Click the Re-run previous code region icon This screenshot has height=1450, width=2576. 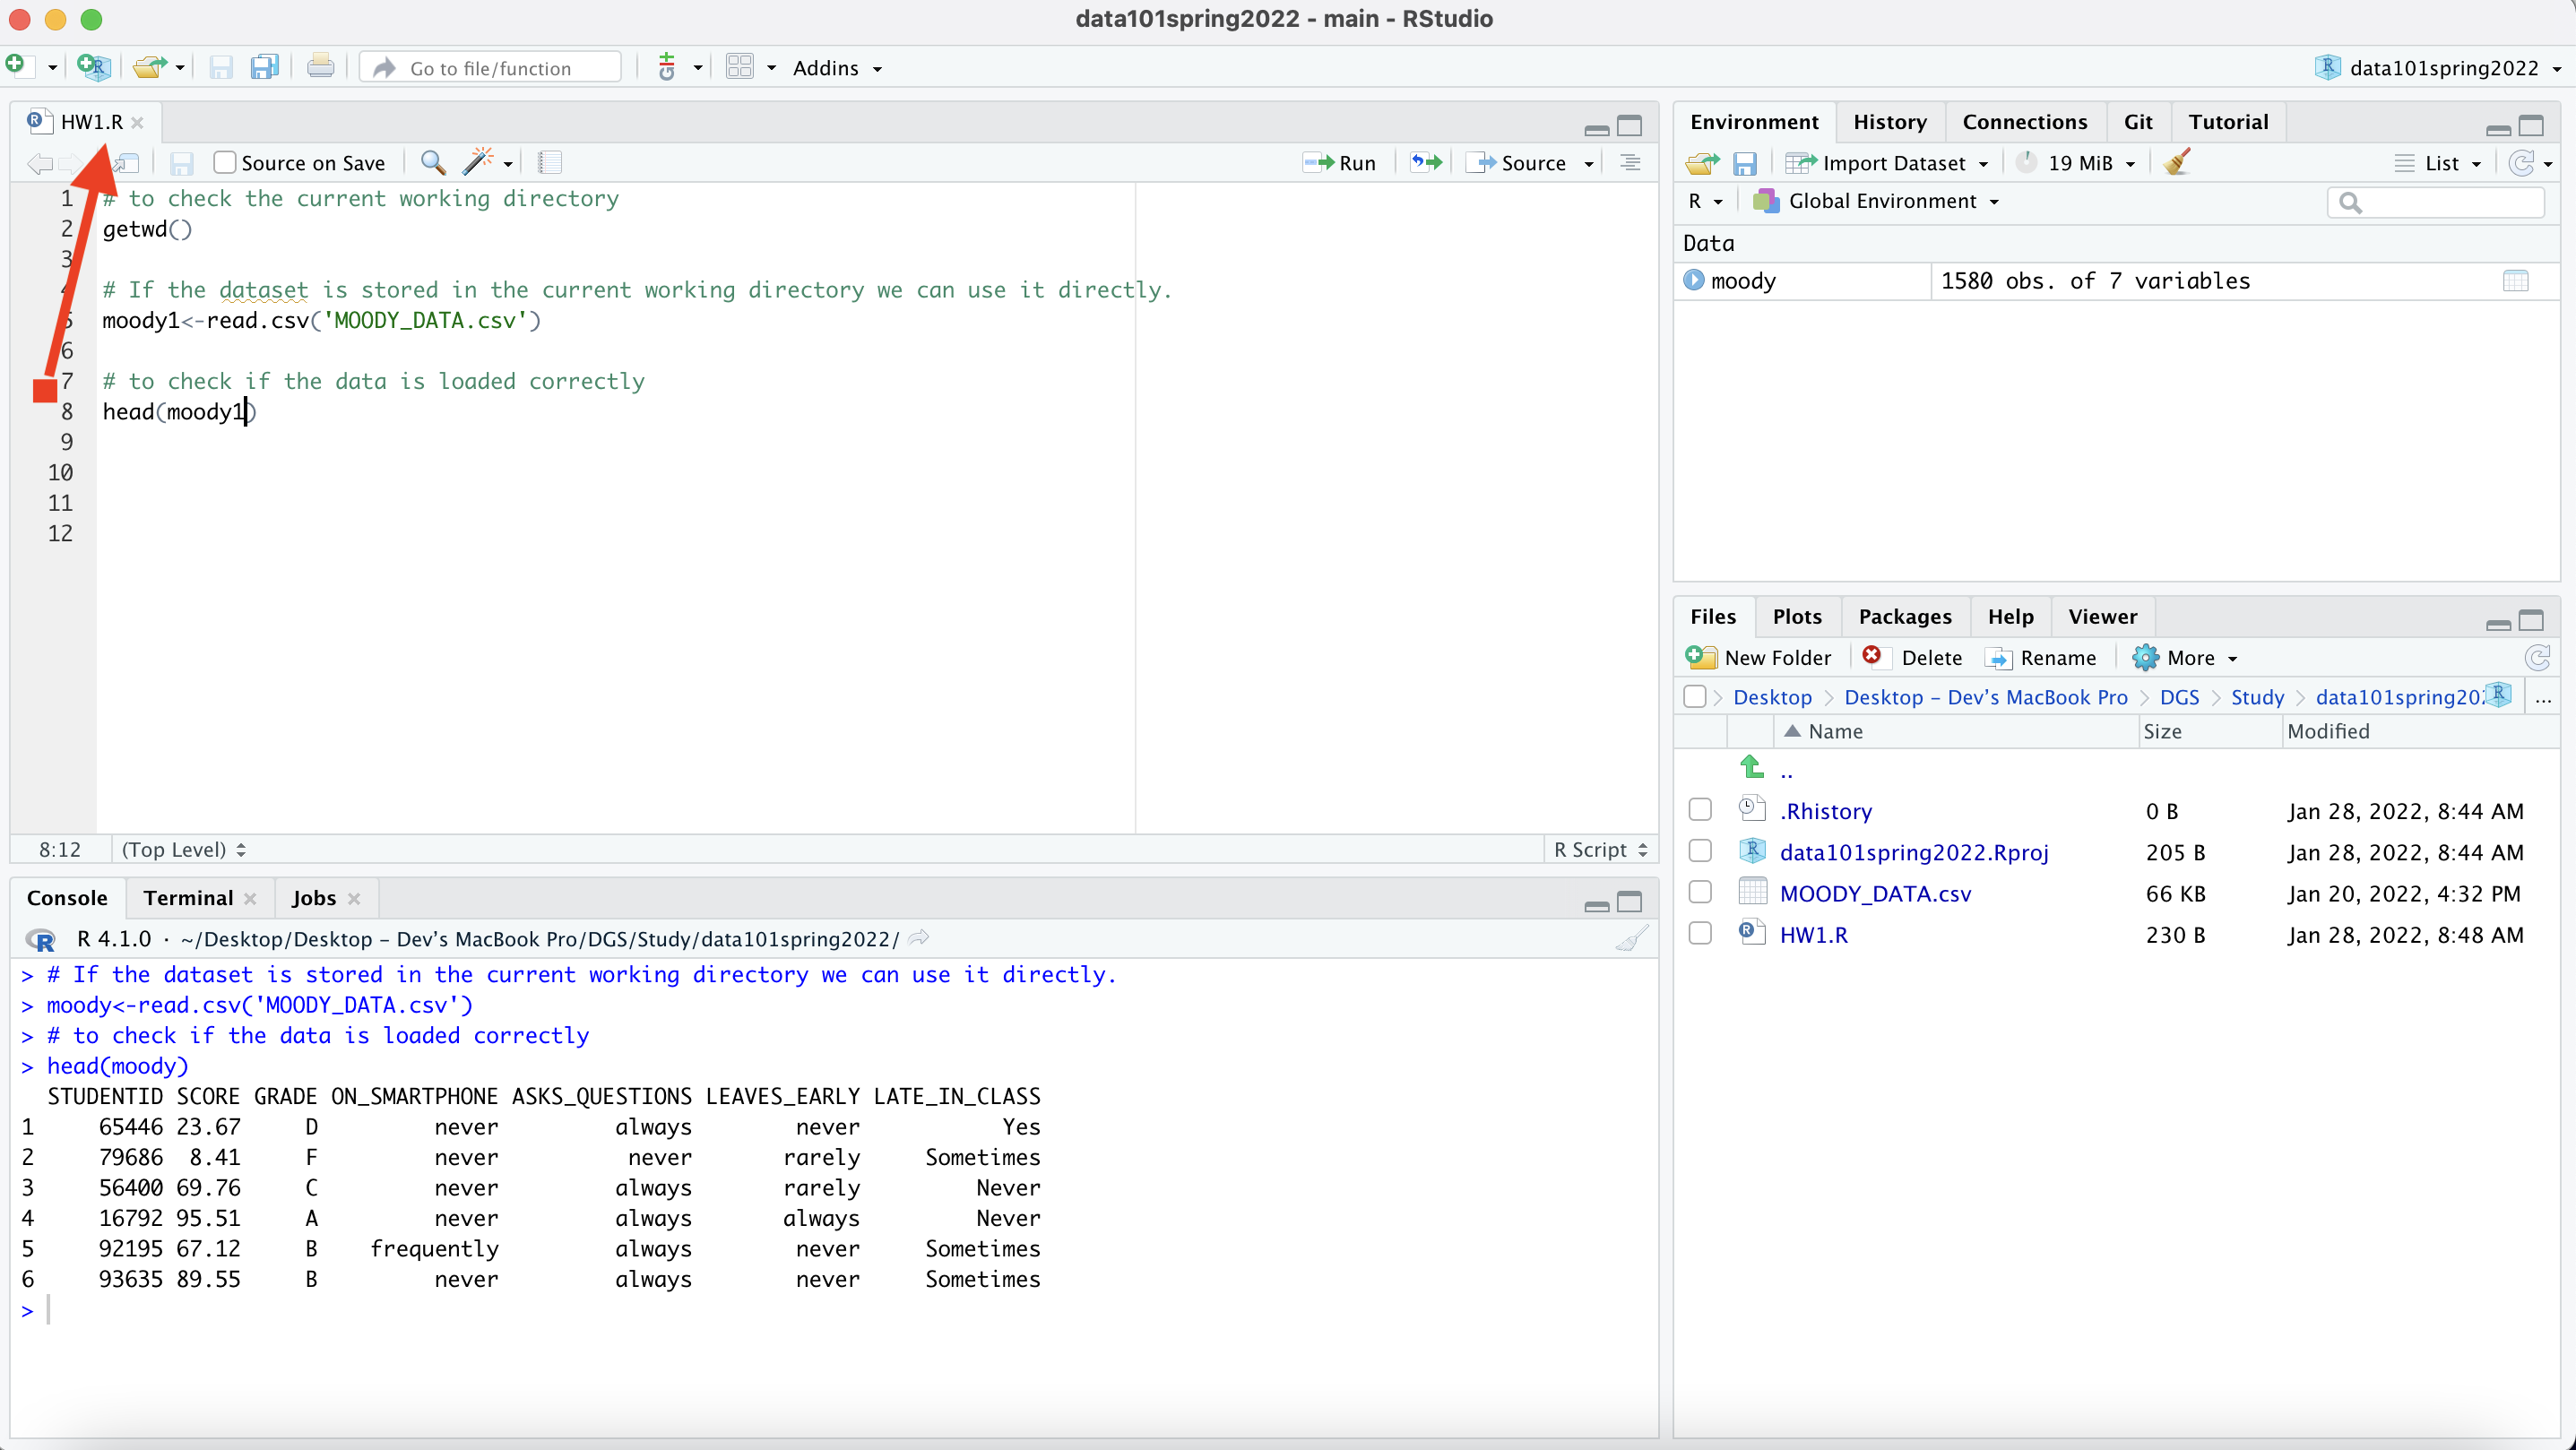pyautogui.click(x=1426, y=162)
